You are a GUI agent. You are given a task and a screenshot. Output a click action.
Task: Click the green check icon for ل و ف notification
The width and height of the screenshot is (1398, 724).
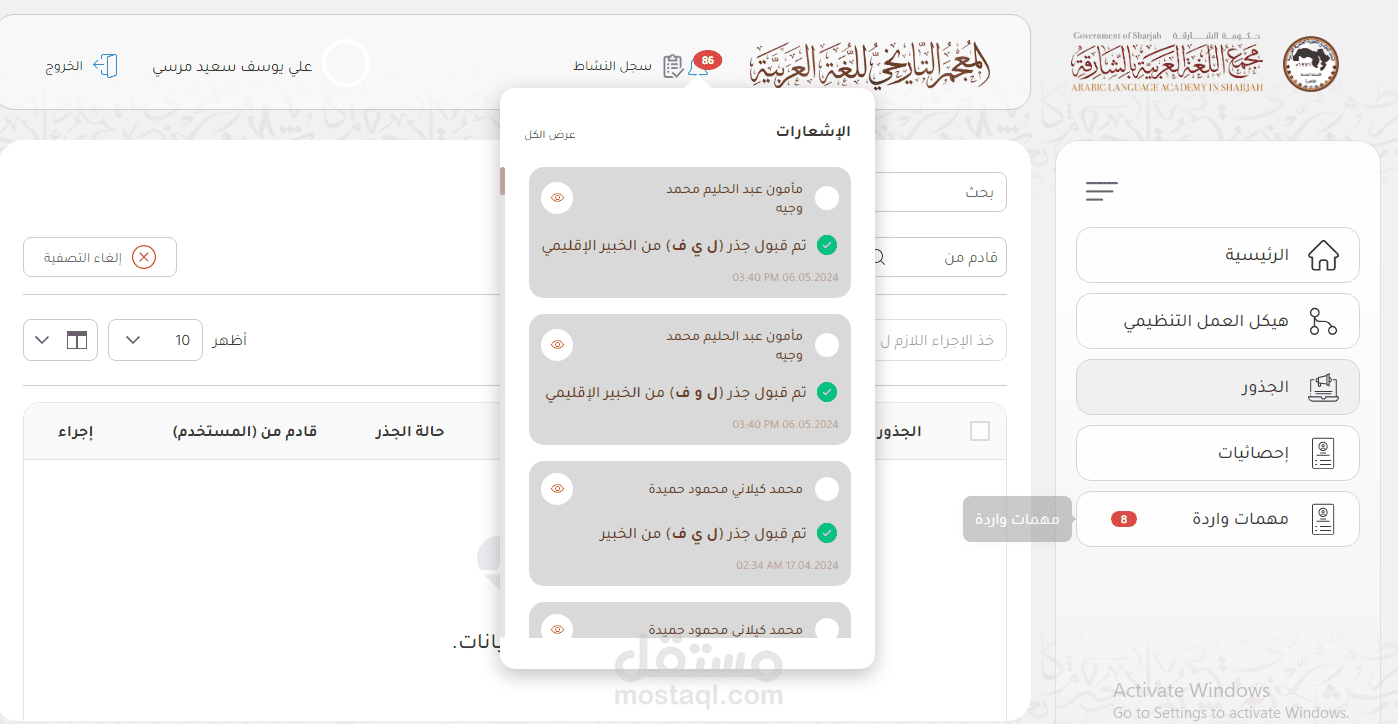coord(827,392)
